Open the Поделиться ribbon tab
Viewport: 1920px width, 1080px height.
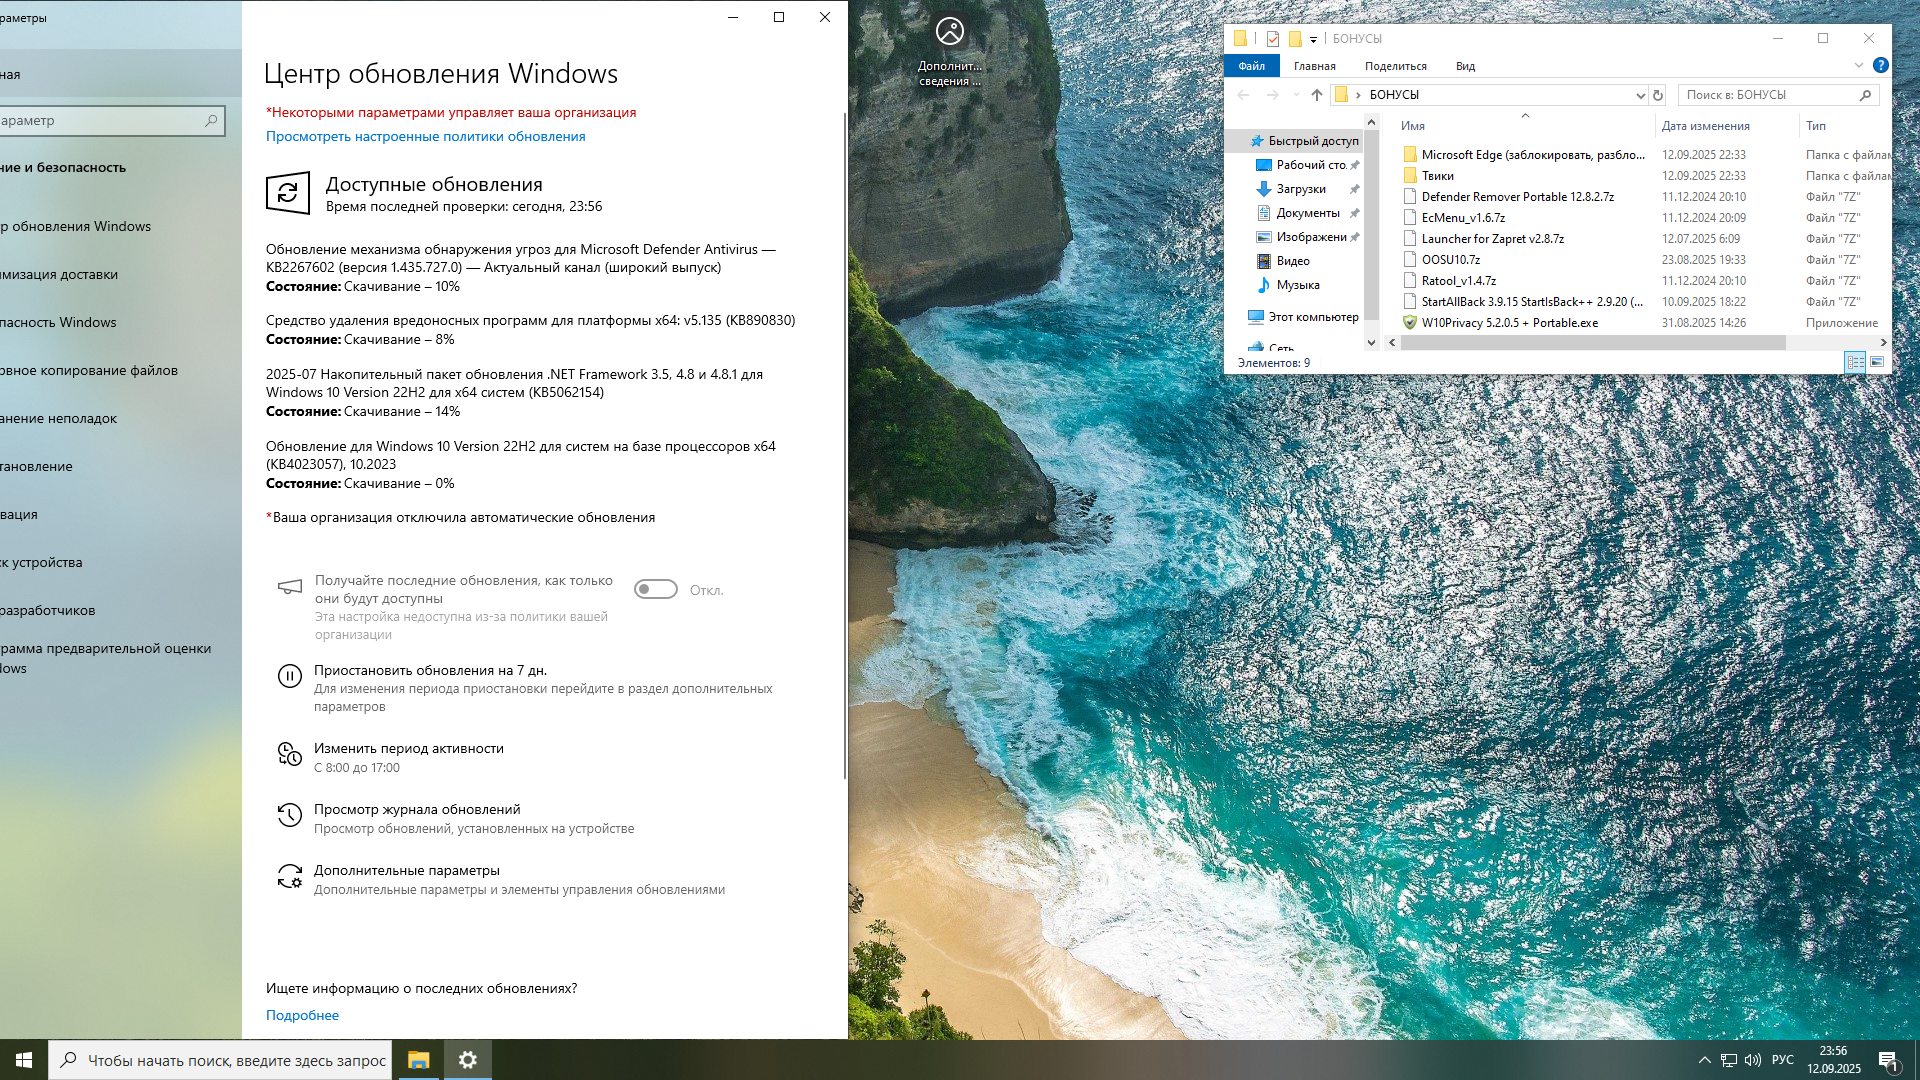click(1395, 66)
